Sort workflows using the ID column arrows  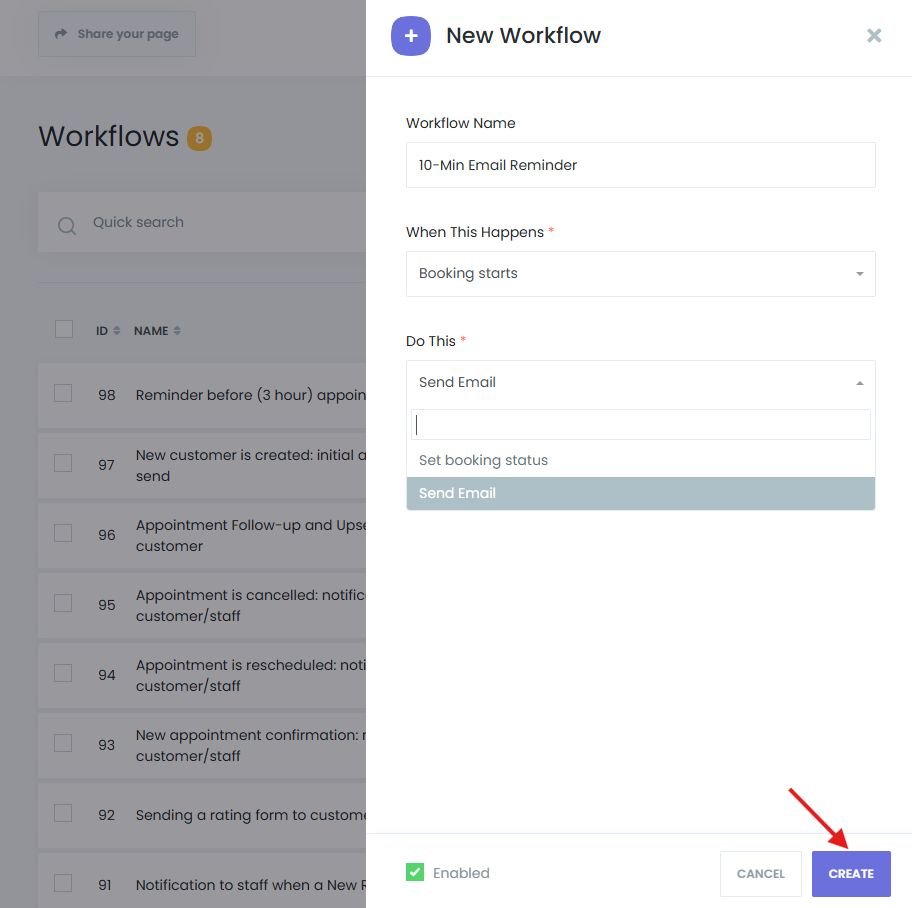click(116, 330)
